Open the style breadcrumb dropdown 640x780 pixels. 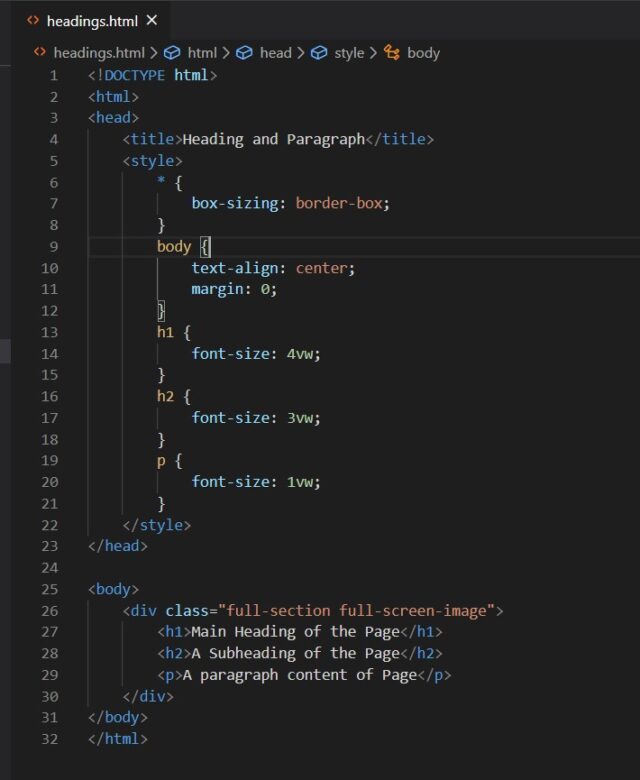(349, 53)
